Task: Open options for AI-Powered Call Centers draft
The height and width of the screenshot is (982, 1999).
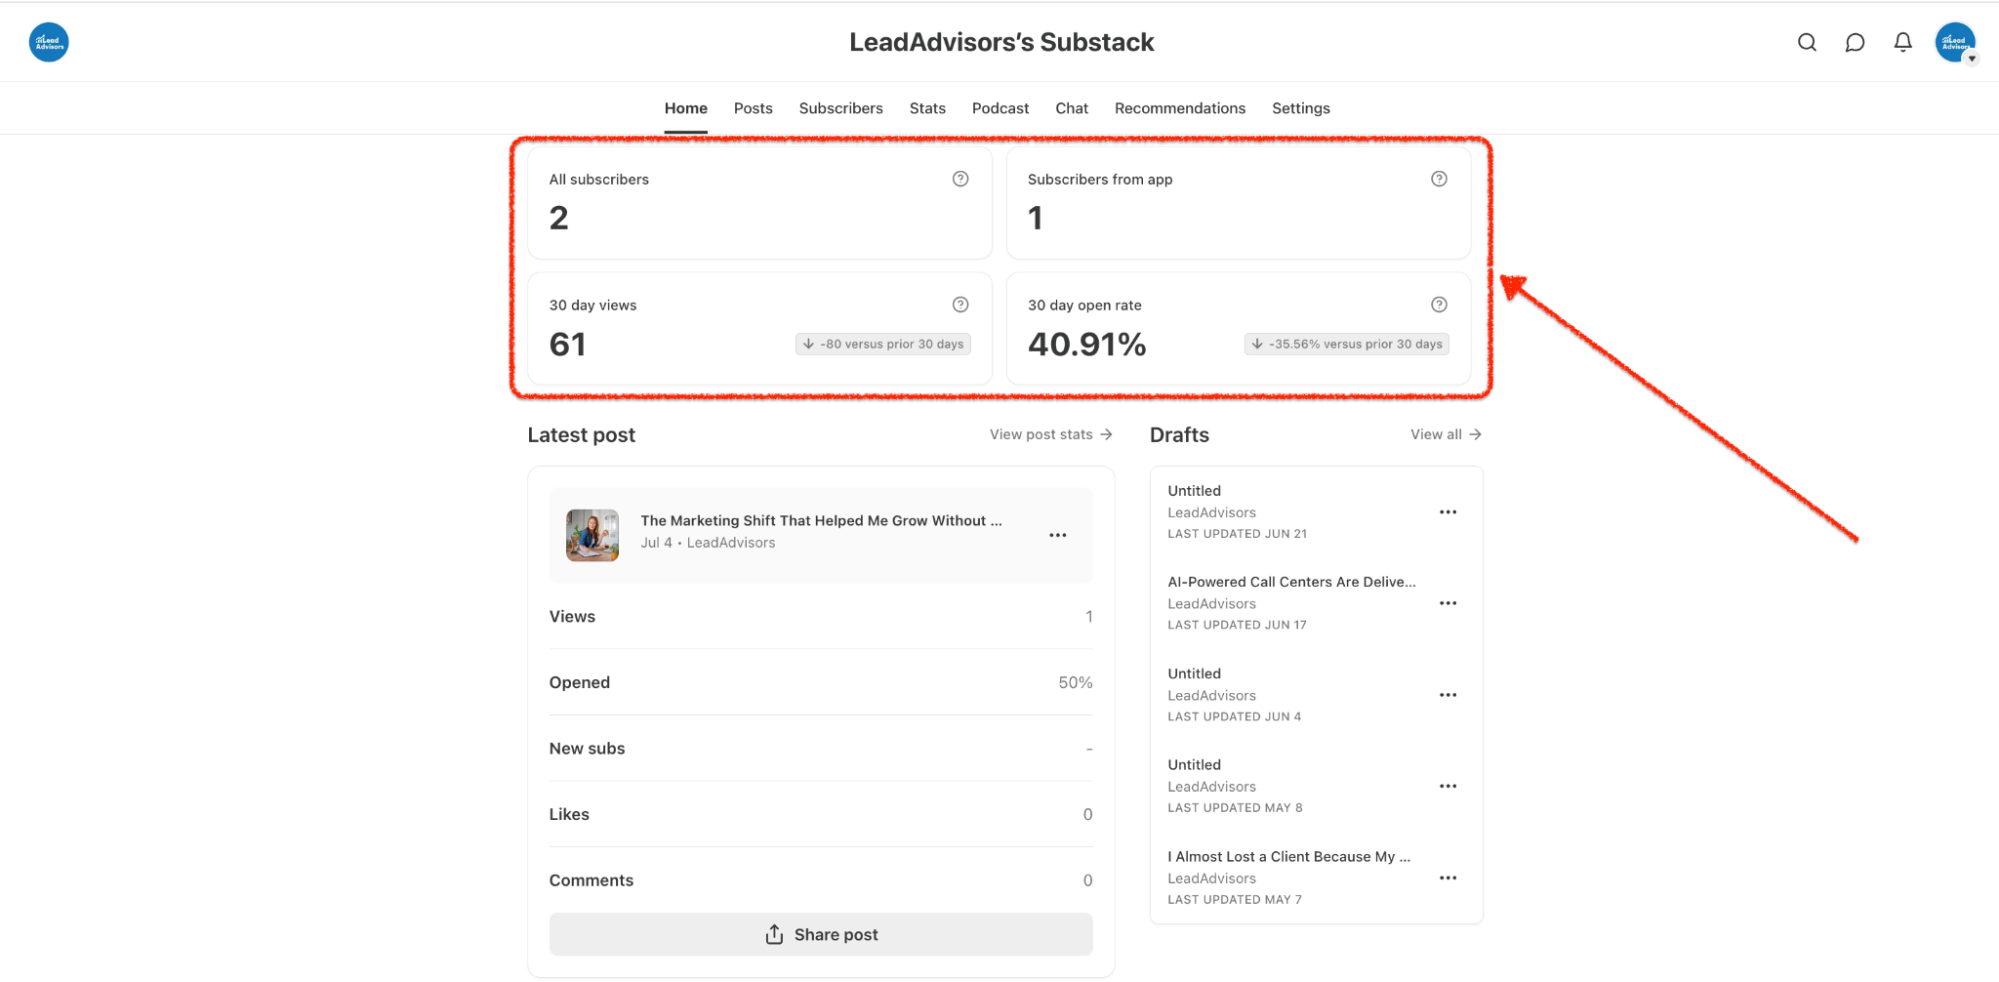Action: pos(1447,603)
